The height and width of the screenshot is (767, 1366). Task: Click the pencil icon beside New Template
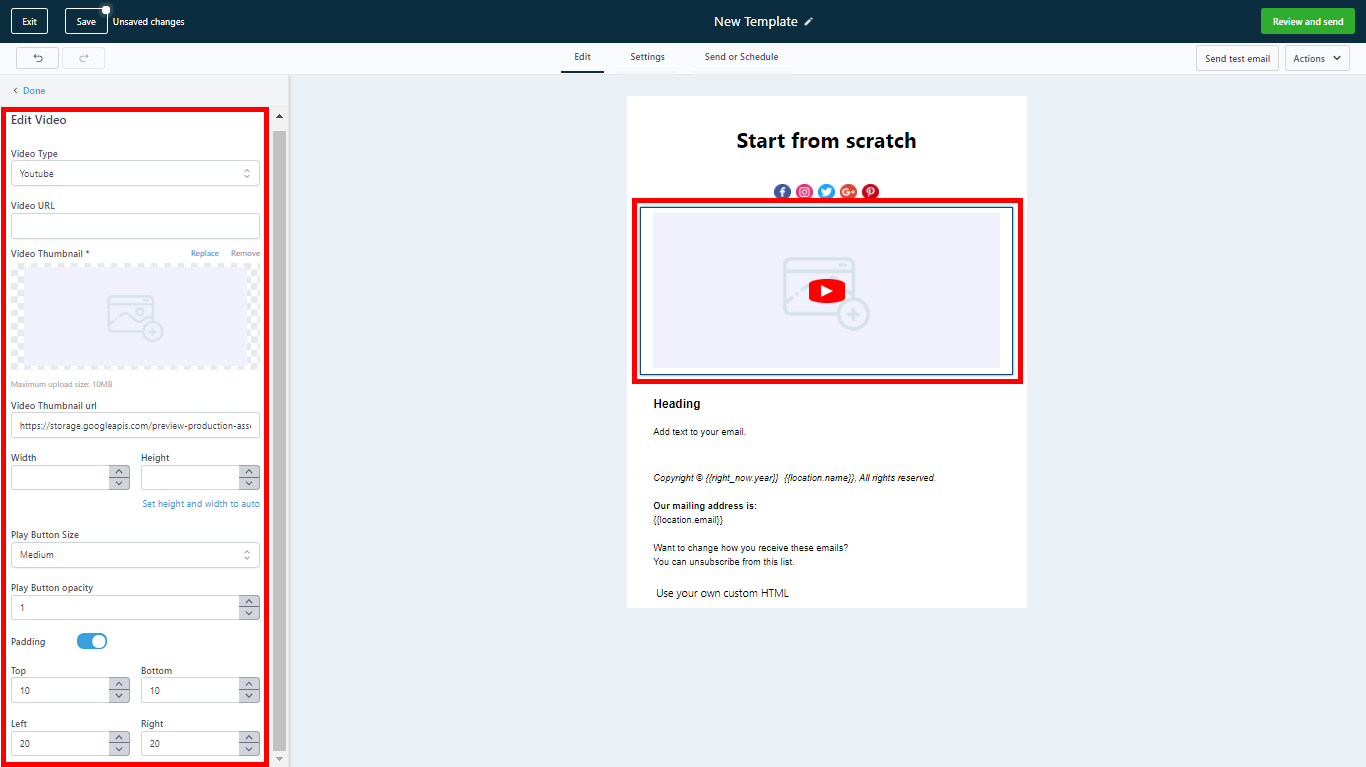coord(809,22)
